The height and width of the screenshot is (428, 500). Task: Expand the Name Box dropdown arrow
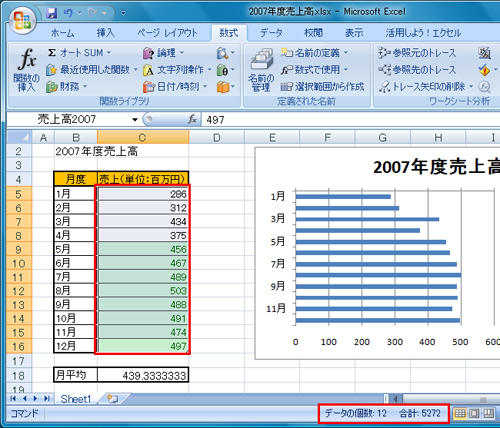(135, 120)
